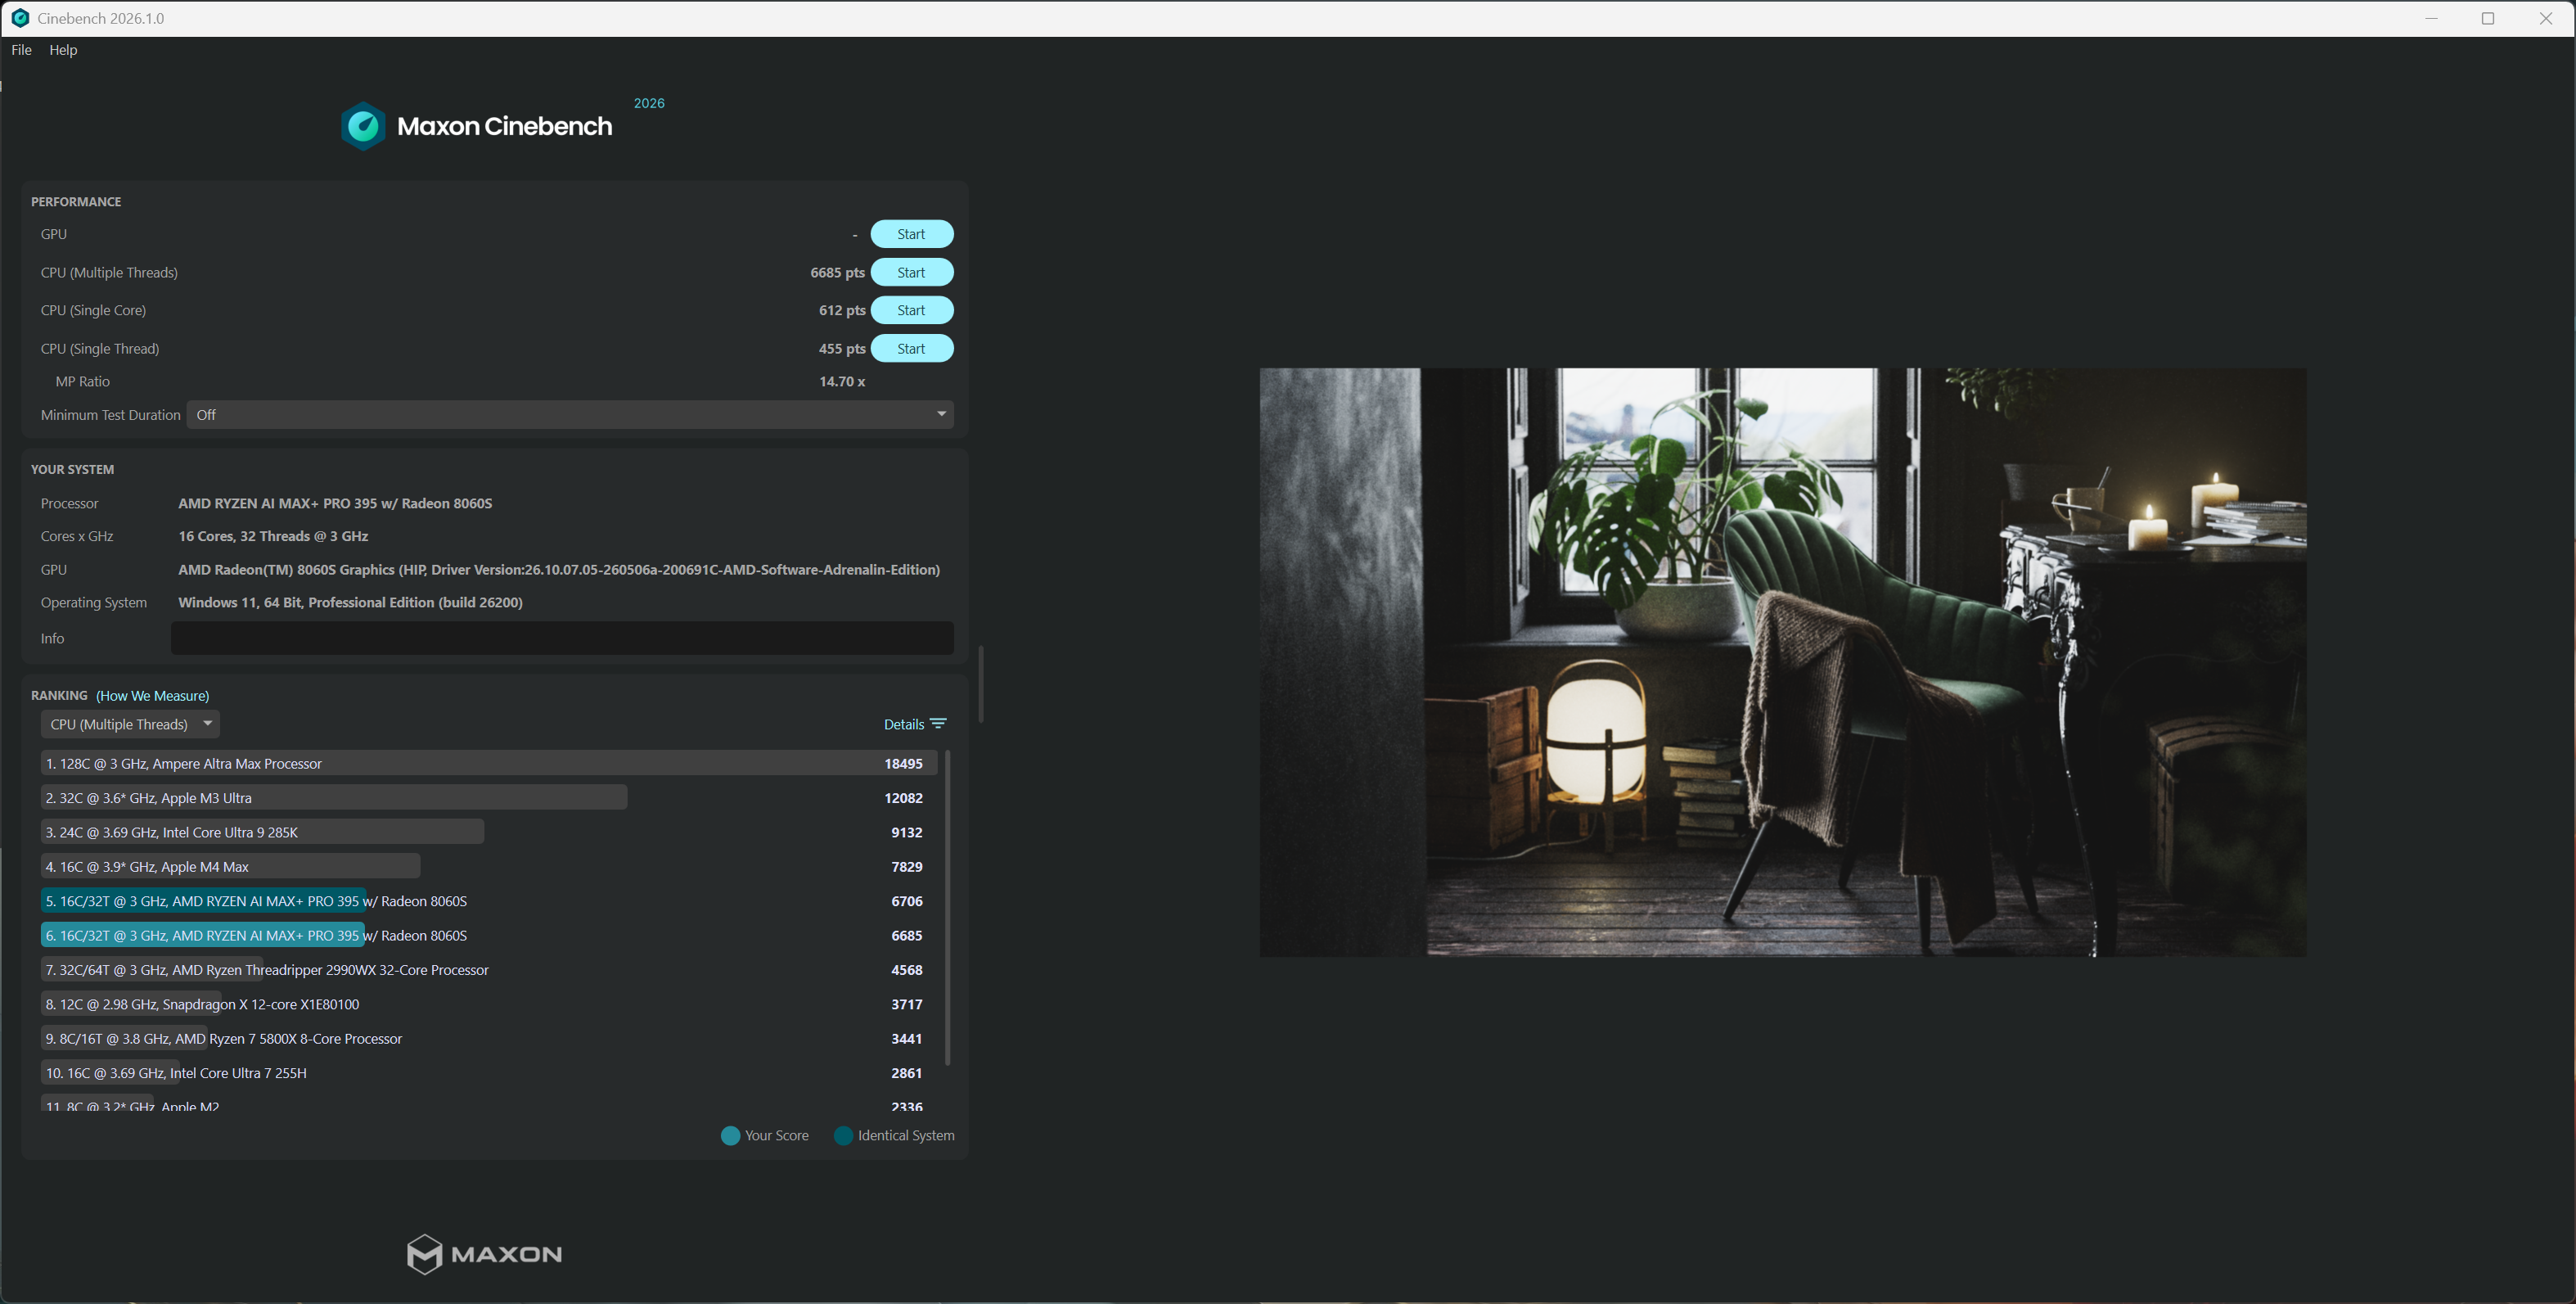Click the Info text field
The height and width of the screenshot is (1304, 2576).
click(562, 638)
